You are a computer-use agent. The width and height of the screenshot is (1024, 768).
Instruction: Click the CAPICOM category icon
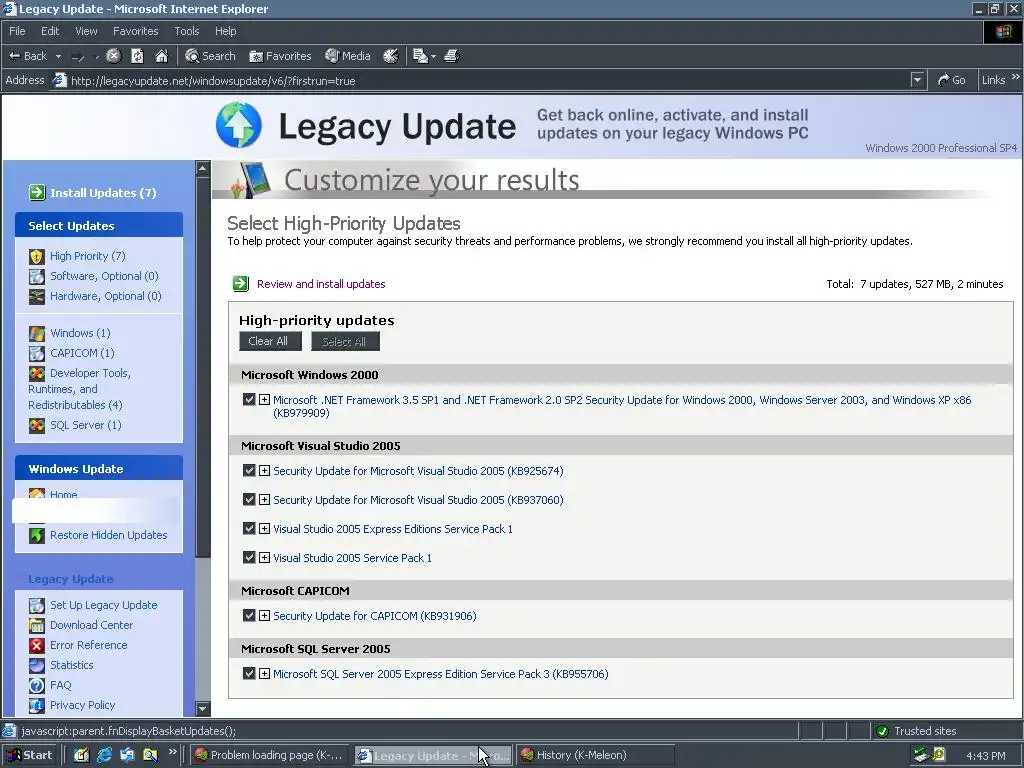click(37, 353)
